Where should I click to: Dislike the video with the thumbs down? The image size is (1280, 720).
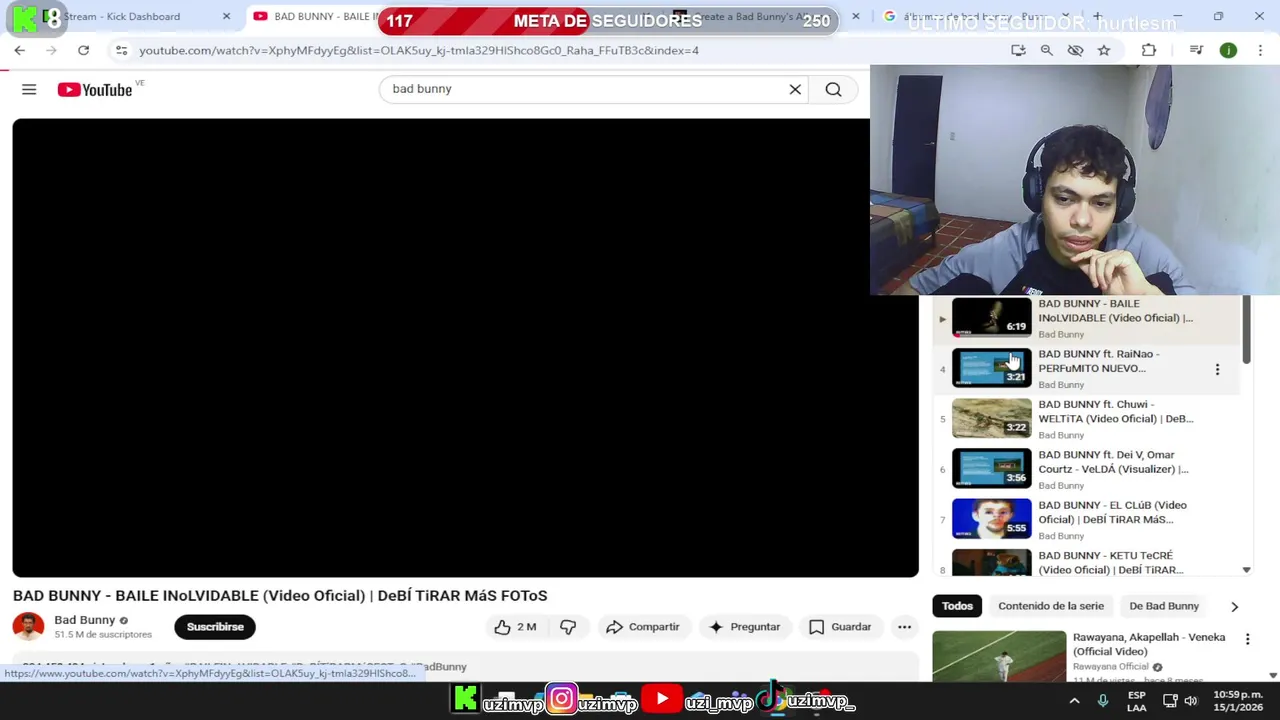(568, 627)
